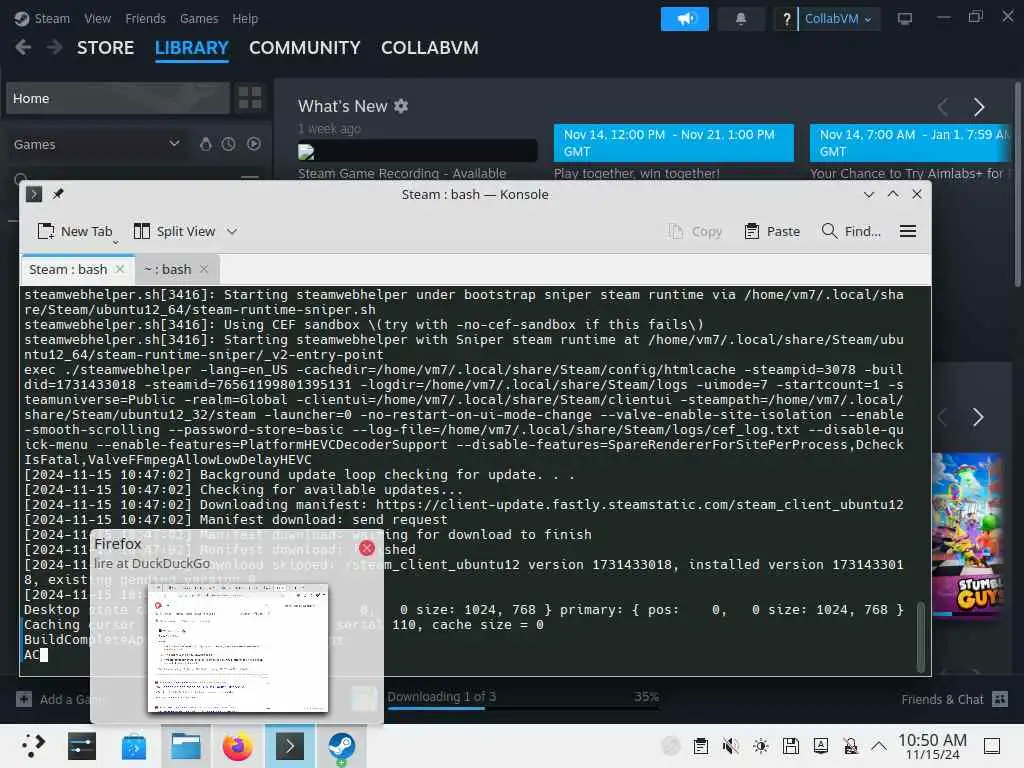
Task: Open the Games menu in Steam menu bar
Action: click(x=199, y=18)
